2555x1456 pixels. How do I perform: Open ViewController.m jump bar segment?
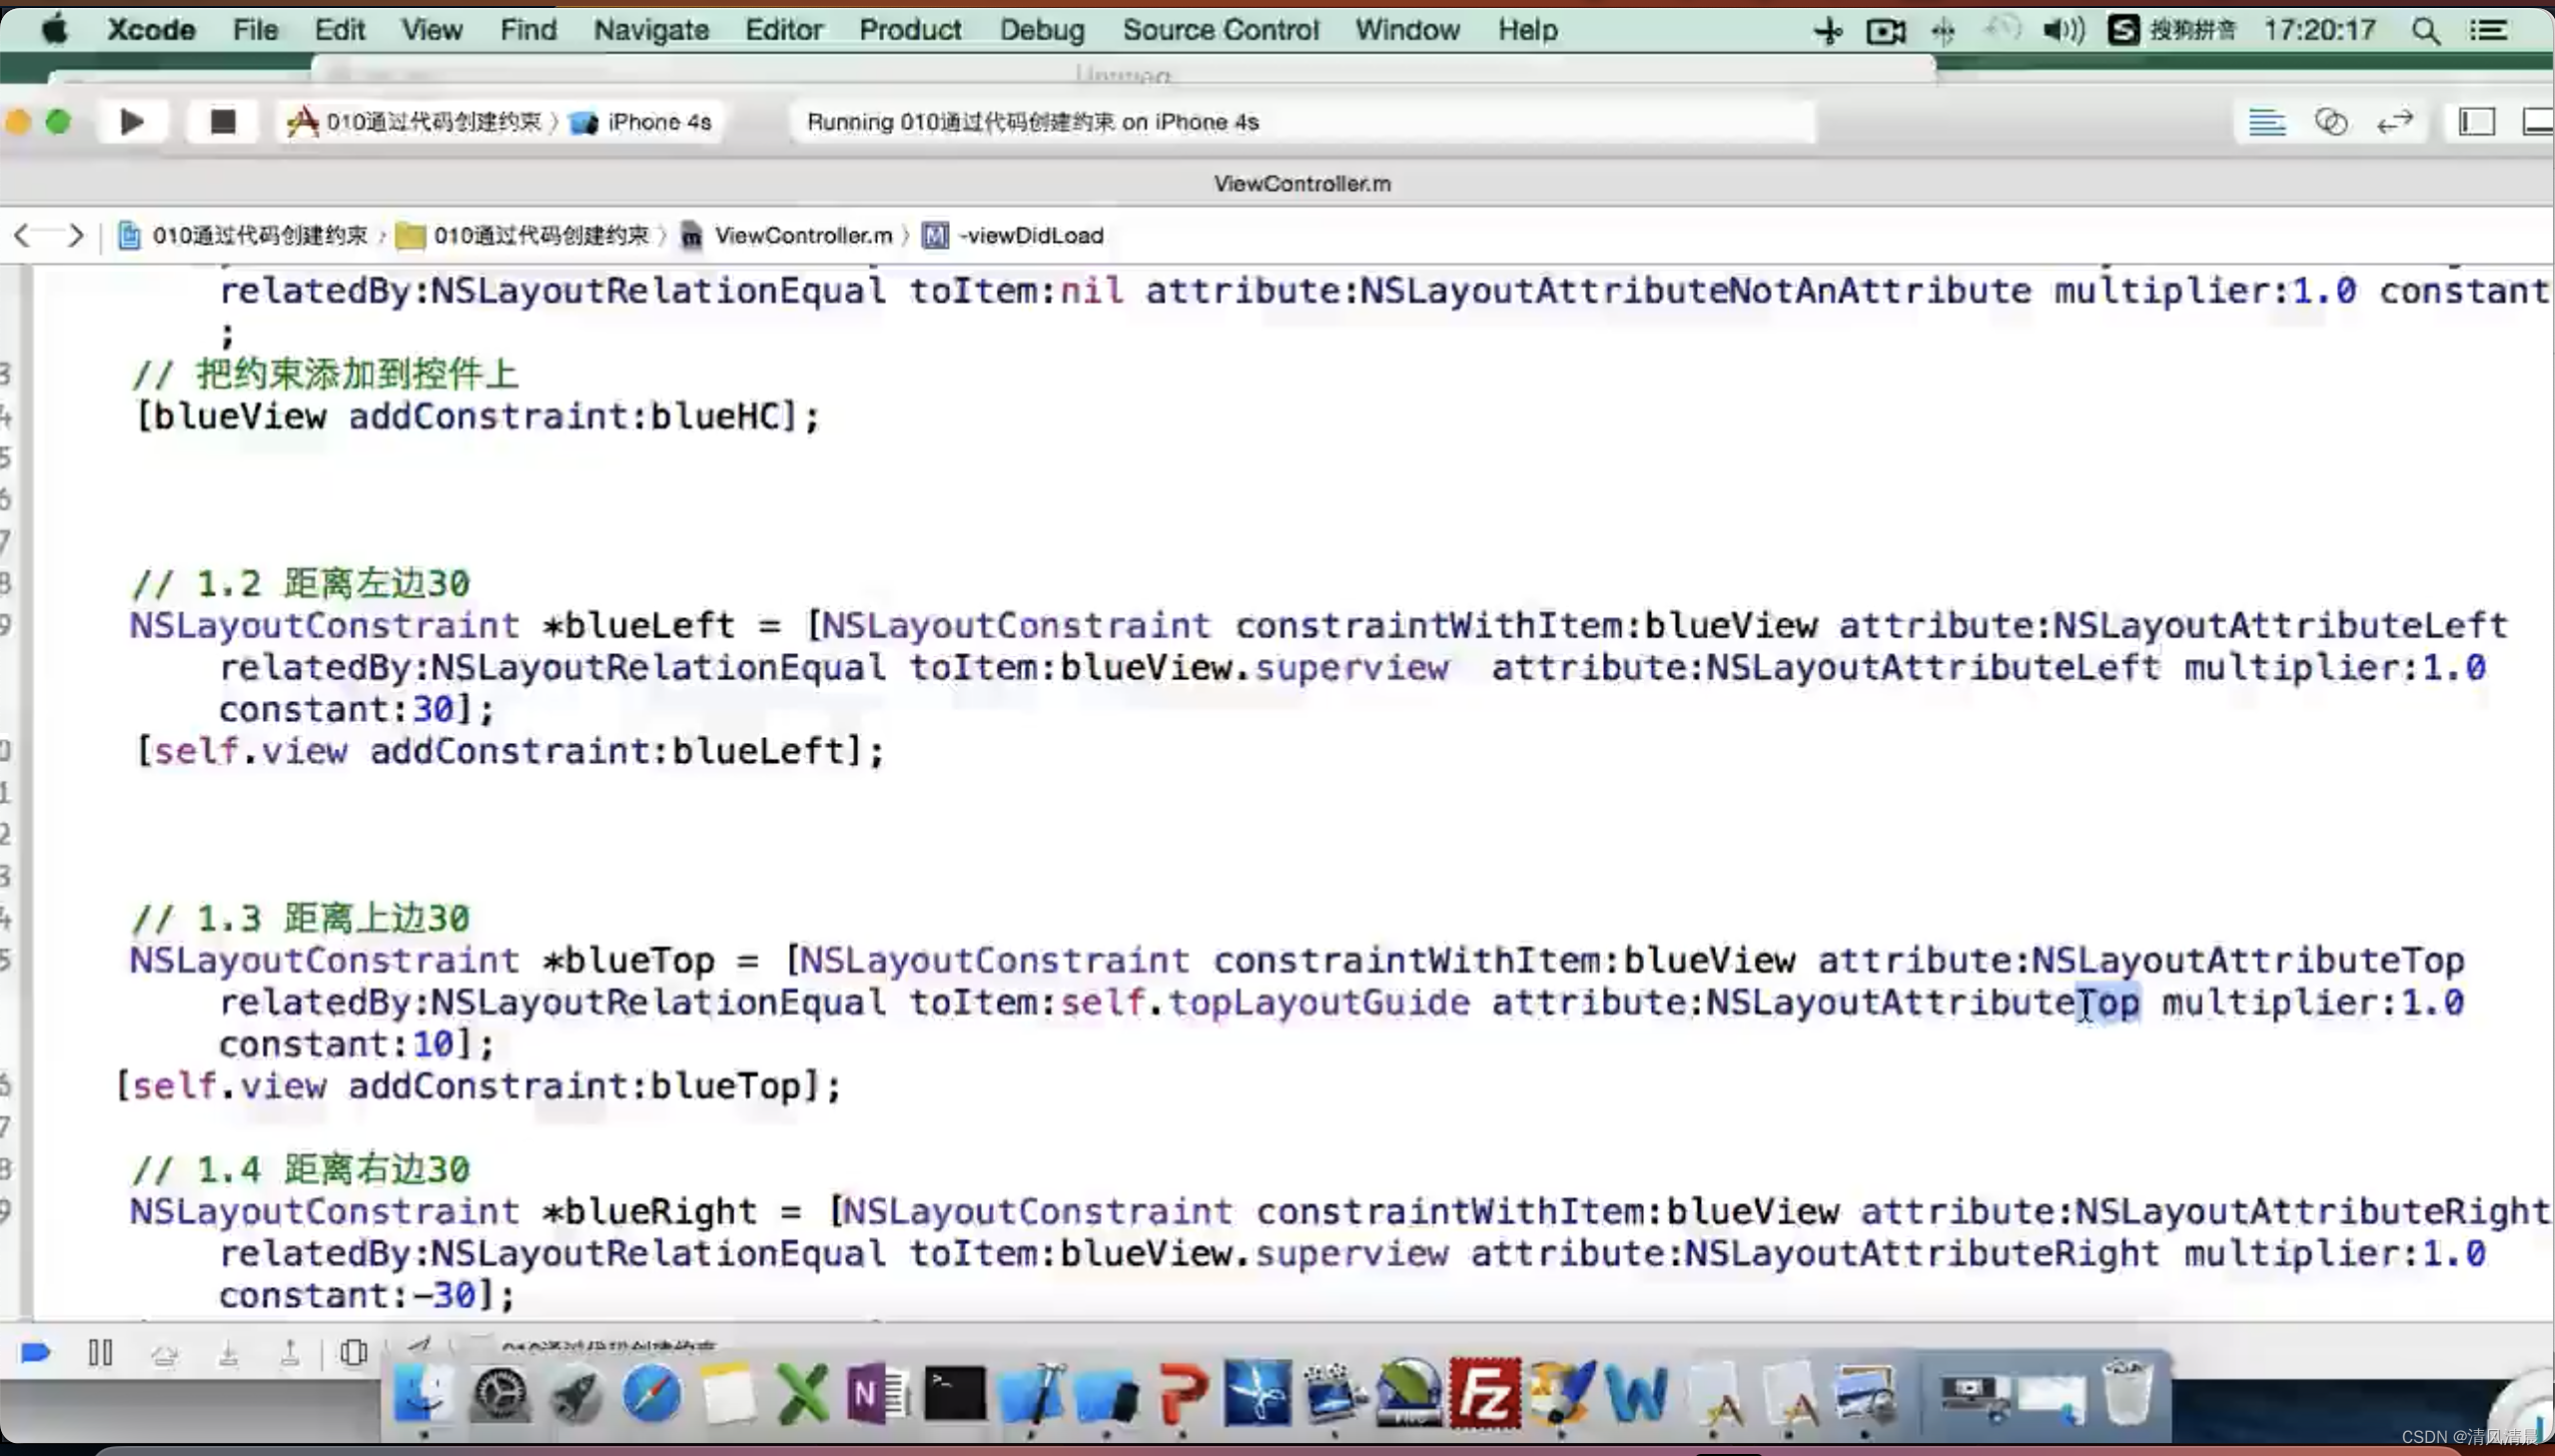(802, 235)
